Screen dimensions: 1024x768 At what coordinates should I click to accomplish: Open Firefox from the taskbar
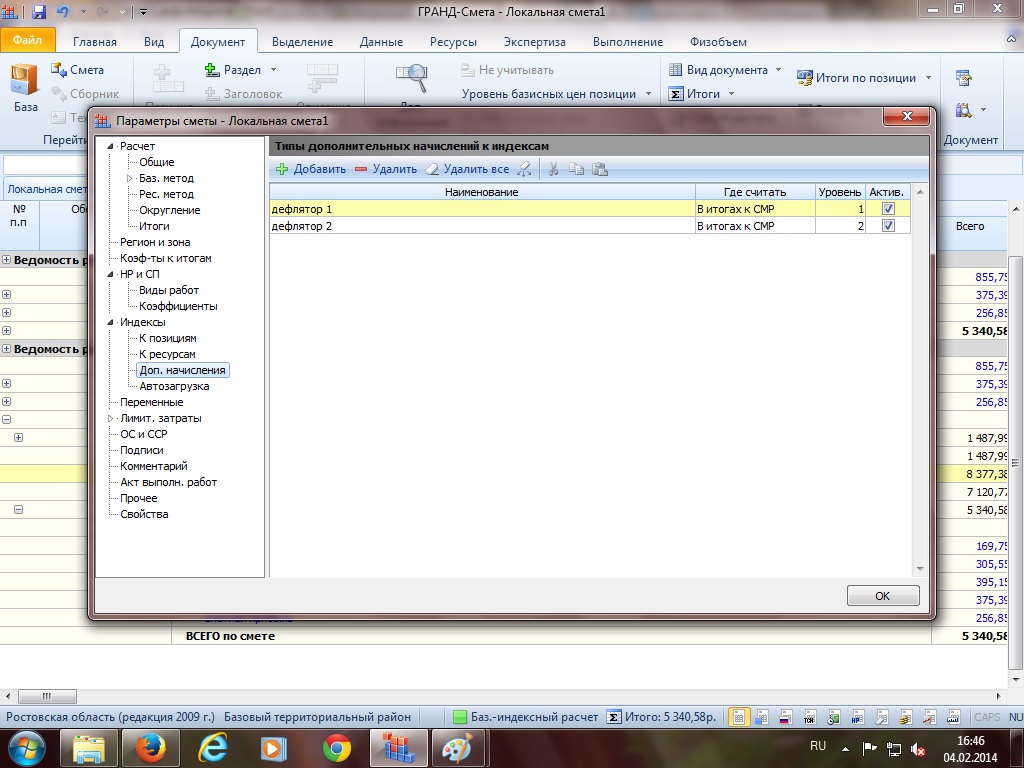(x=151, y=748)
